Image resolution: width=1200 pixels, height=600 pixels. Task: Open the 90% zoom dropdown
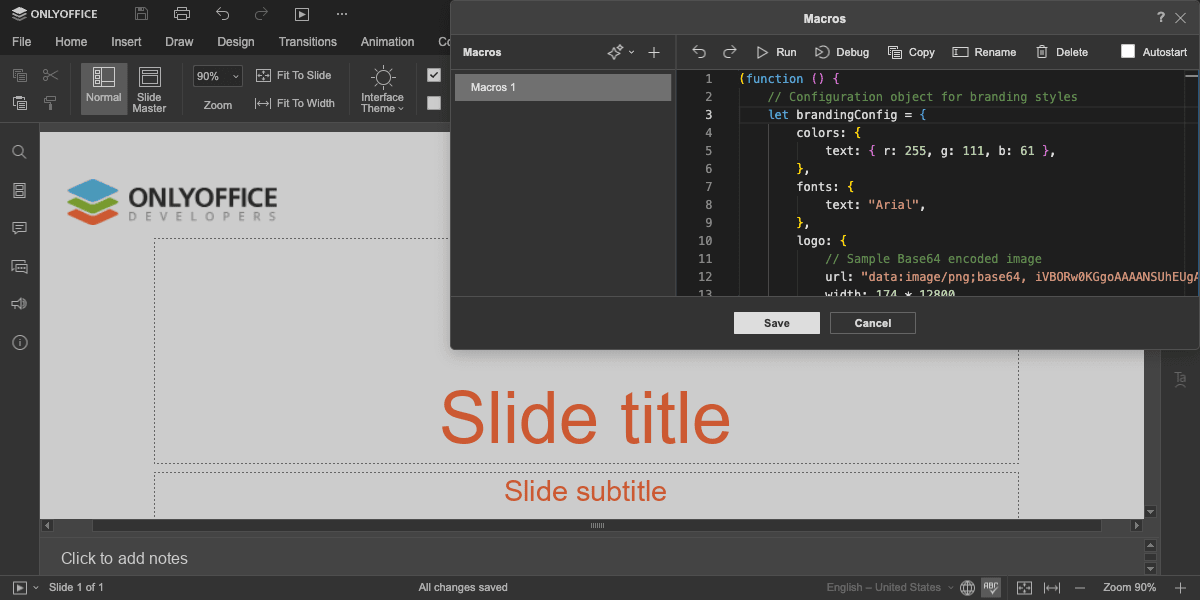tap(218, 76)
